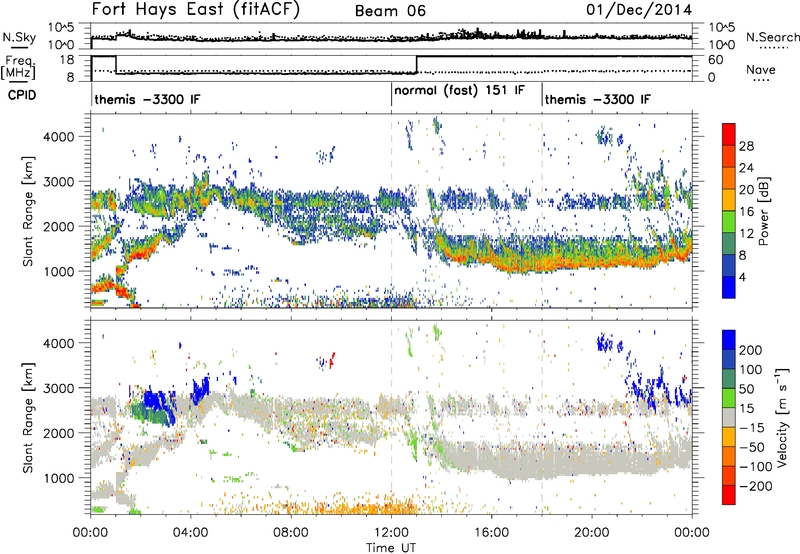Click the '-50' tick on Velocity colorbar
This screenshot has width=800, height=554.
[753, 447]
